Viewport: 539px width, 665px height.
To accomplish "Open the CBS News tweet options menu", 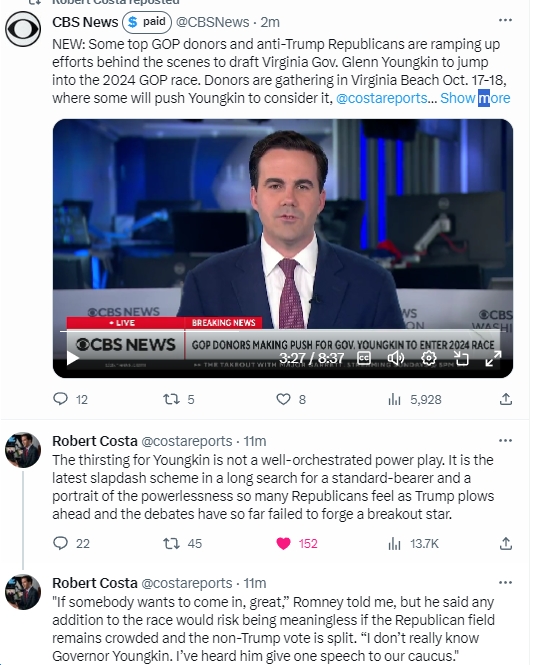I will click(505, 20).
